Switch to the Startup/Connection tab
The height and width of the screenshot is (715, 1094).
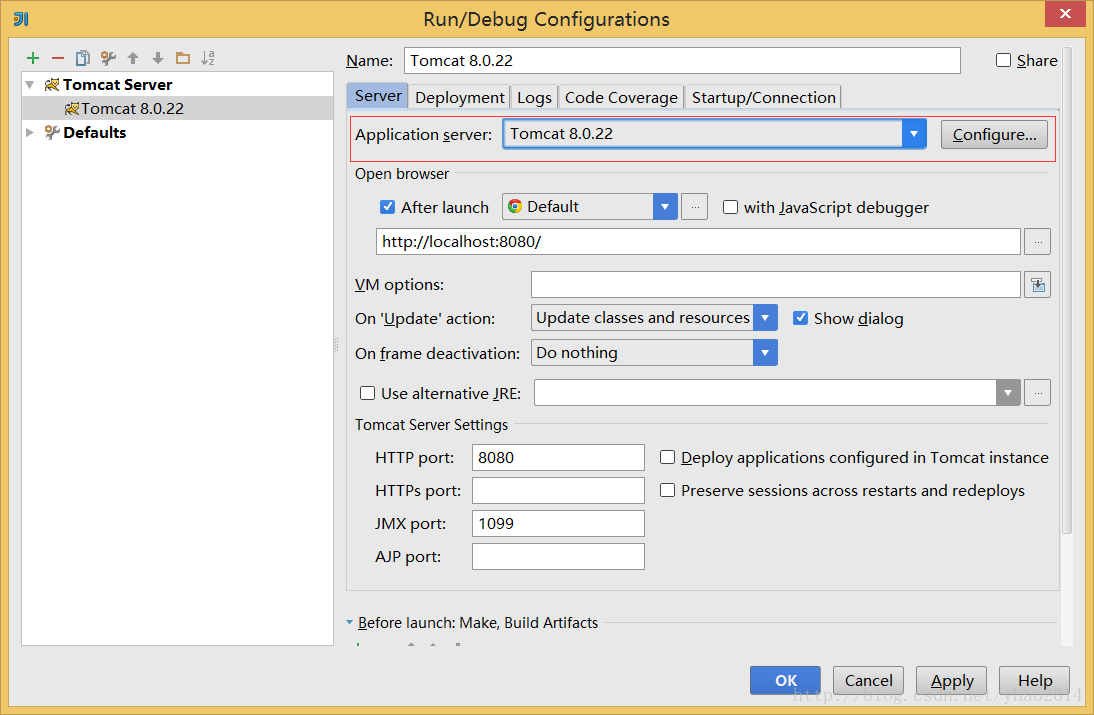click(x=763, y=97)
